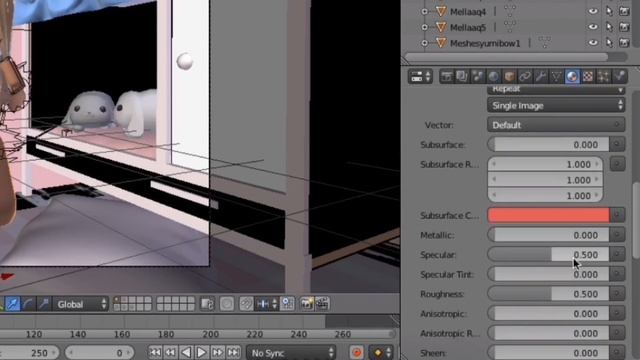Render OpenGL still image icon
This screenshot has width=640, height=360.
coord(307,304)
